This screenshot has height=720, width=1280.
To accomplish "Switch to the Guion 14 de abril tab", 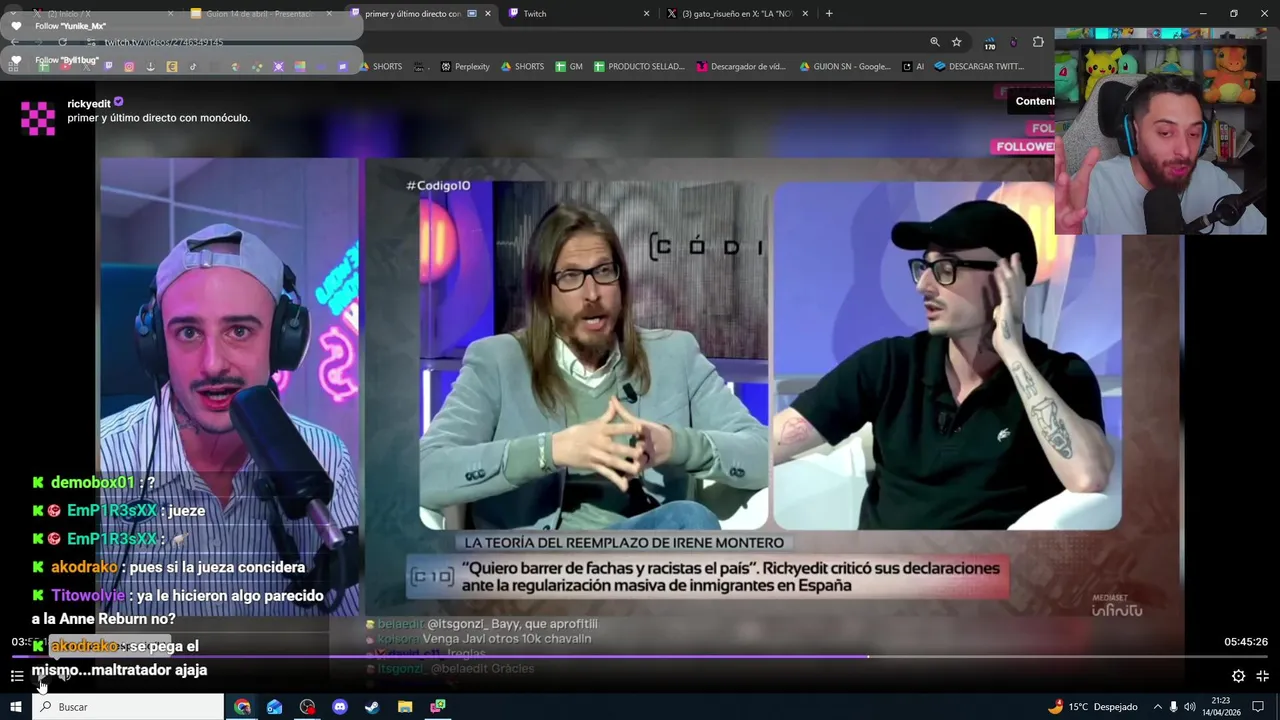I will click(x=260, y=14).
